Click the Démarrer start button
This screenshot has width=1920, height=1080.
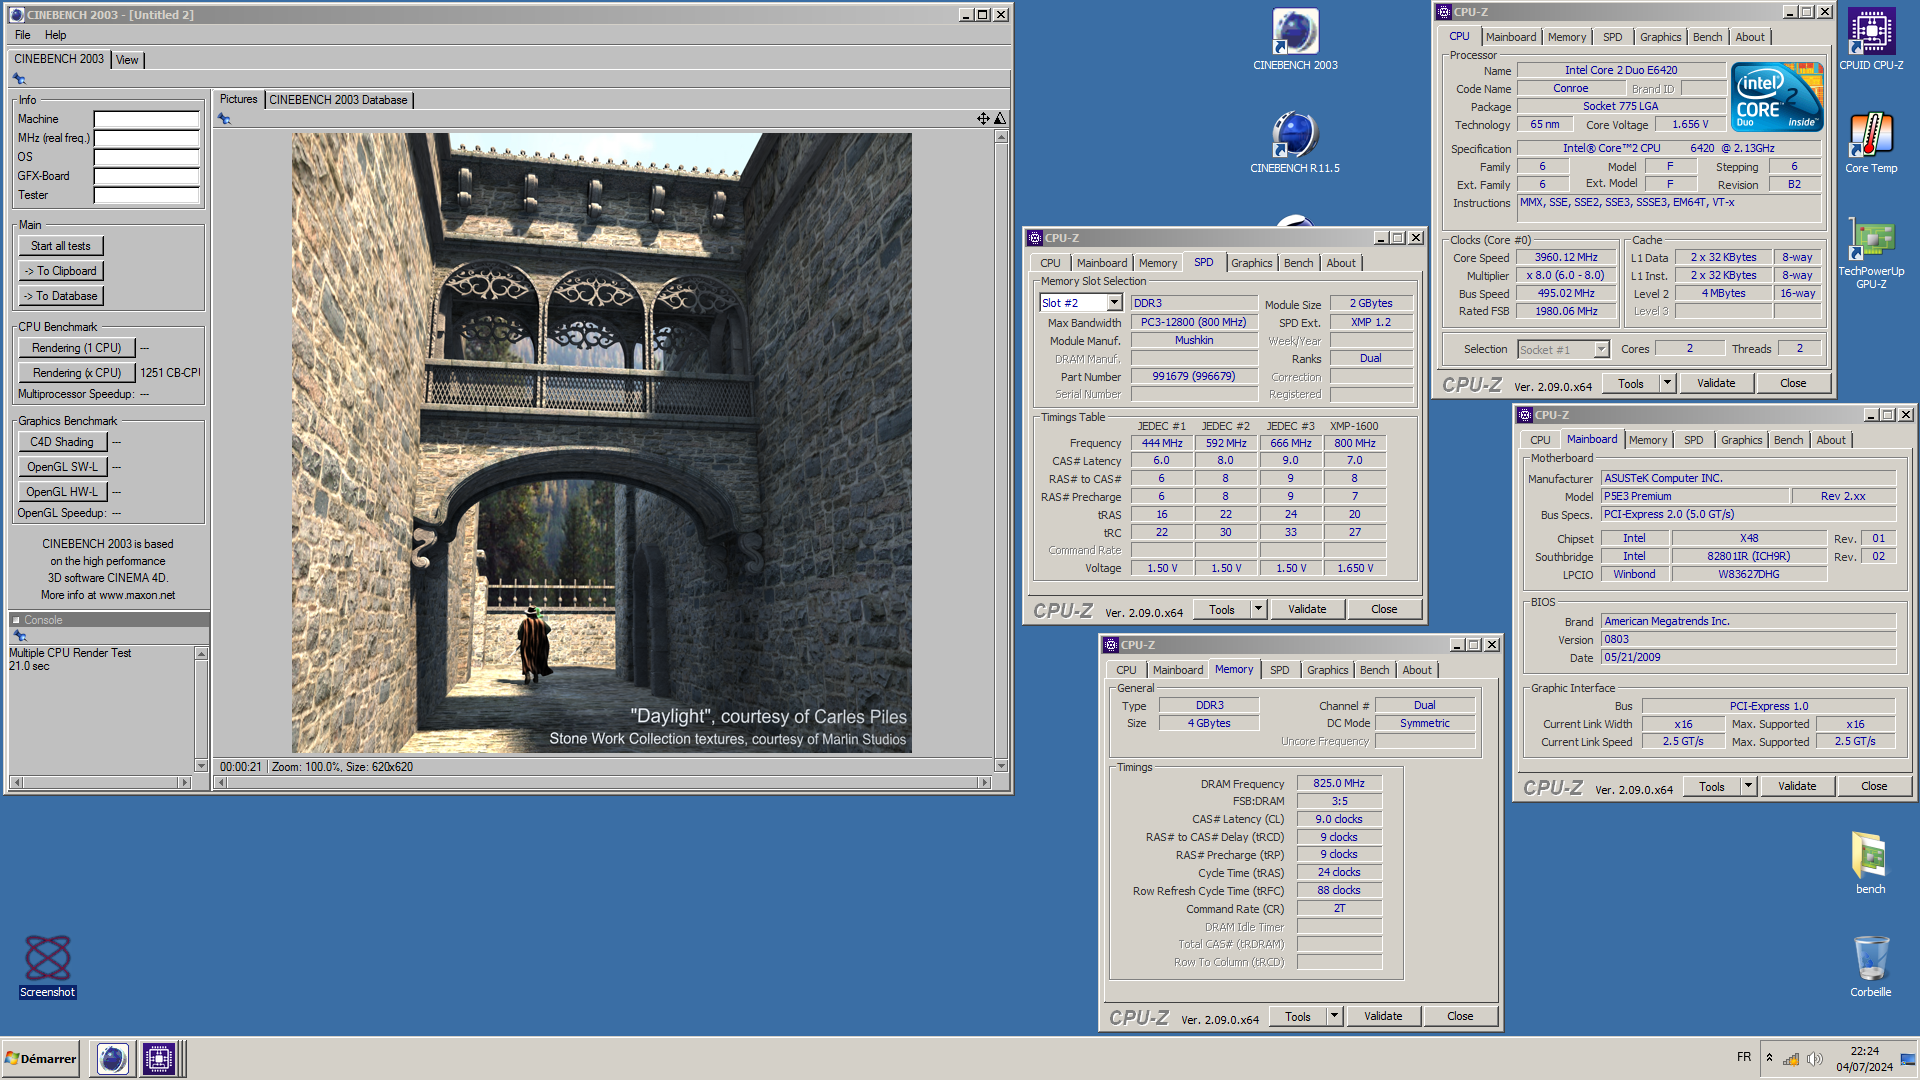[40, 1058]
